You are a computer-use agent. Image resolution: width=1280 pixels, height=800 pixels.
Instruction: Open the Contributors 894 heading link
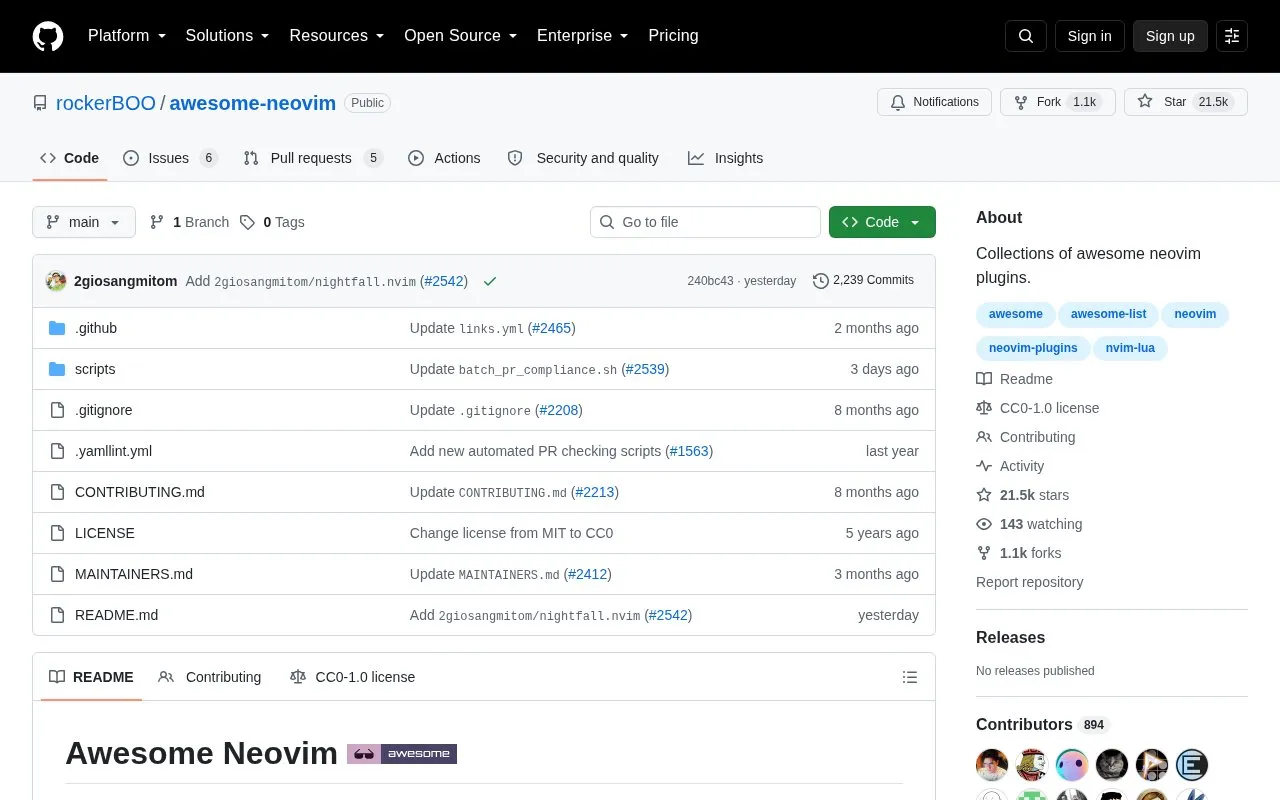click(x=1042, y=724)
